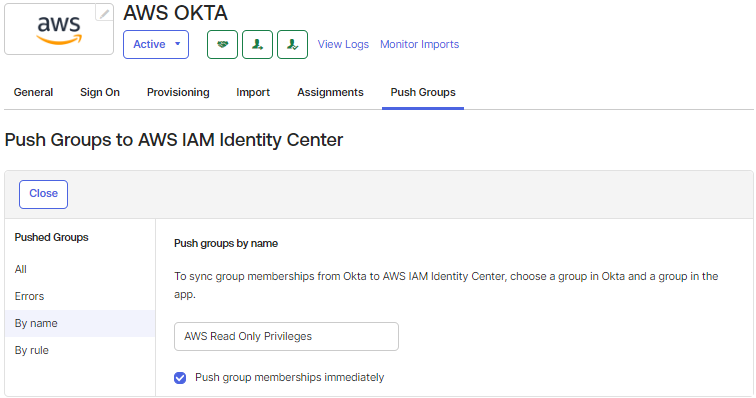The height and width of the screenshot is (398, 756).
Task: Open the View Logs link
Action: [x=343, y=44]
